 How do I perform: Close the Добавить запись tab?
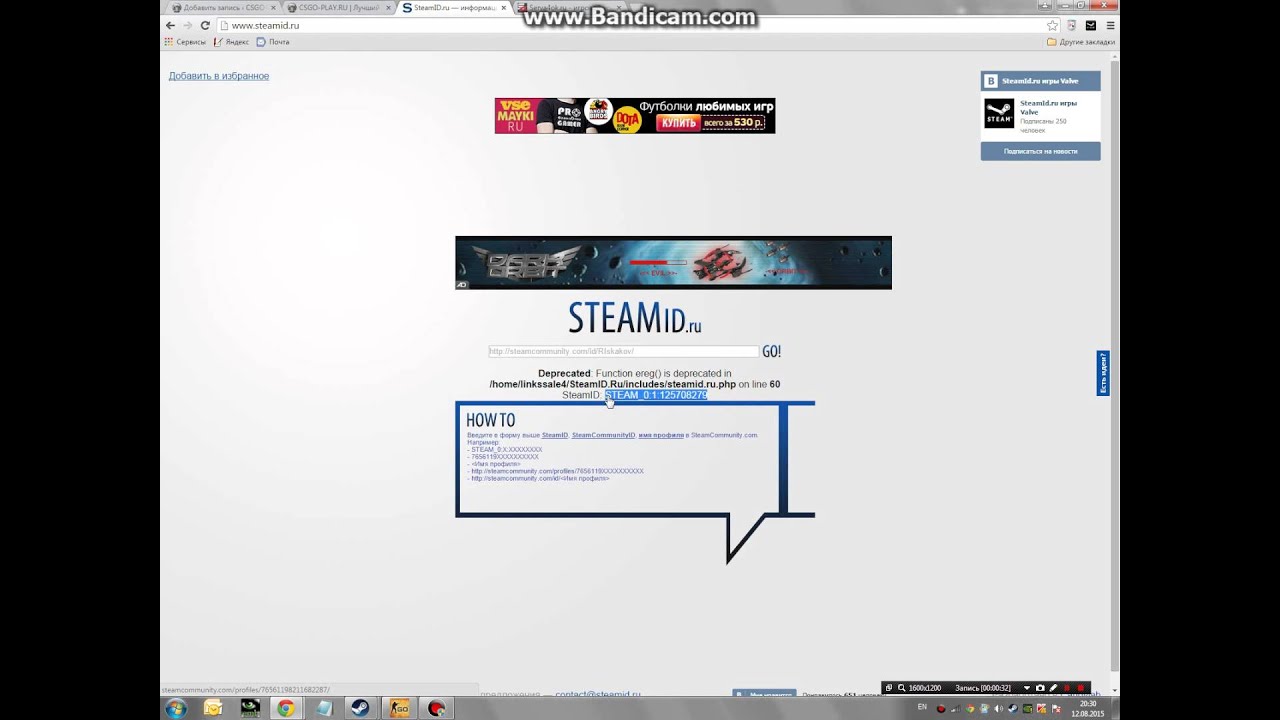(273, 7)
